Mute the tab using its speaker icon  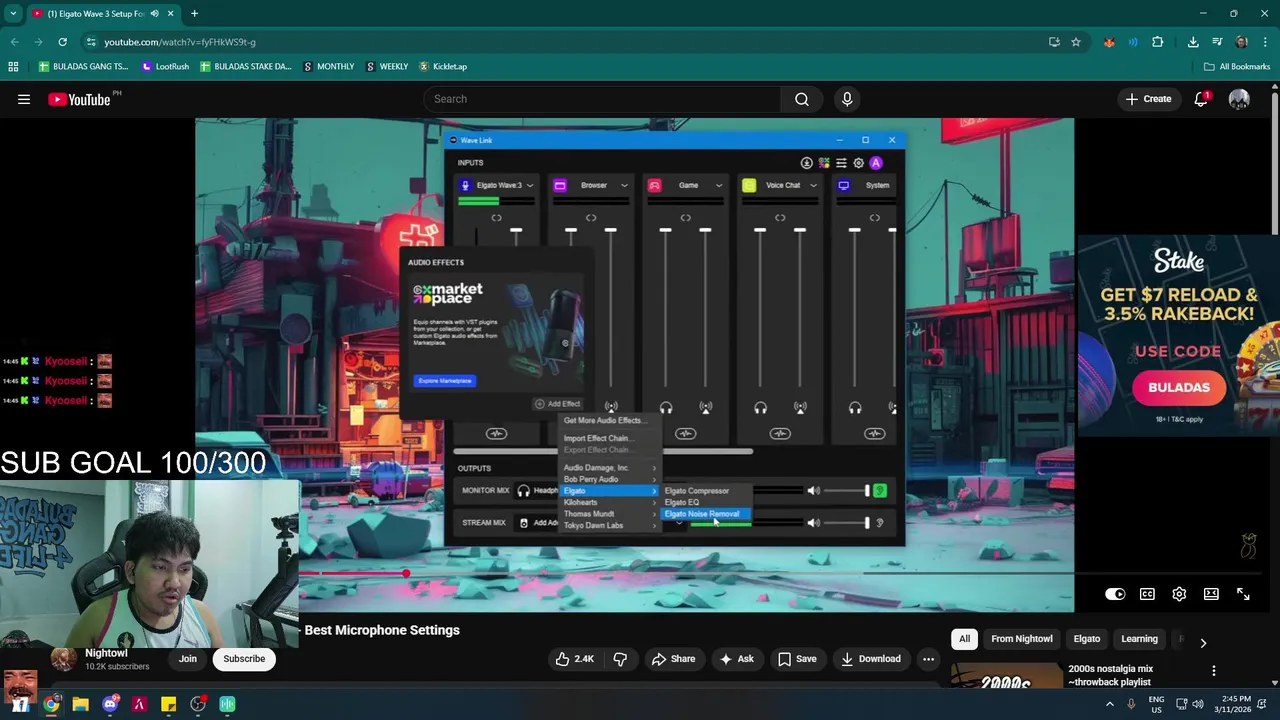tap(154, 13)
